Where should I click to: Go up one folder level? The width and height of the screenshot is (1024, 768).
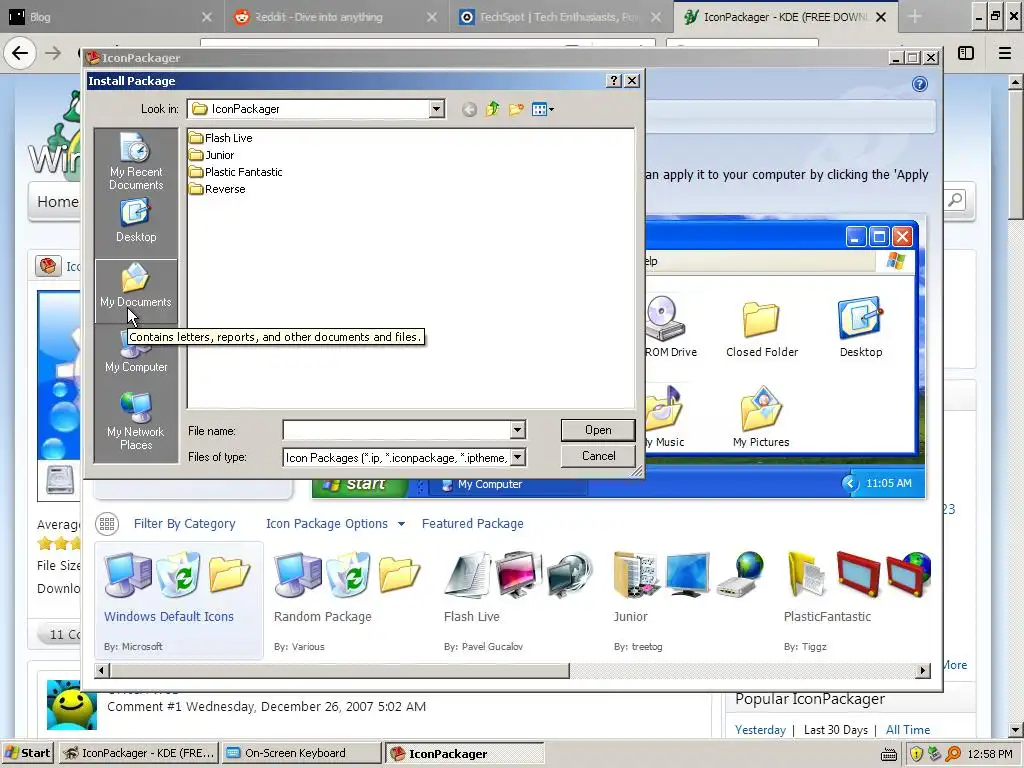coord(492,109)
